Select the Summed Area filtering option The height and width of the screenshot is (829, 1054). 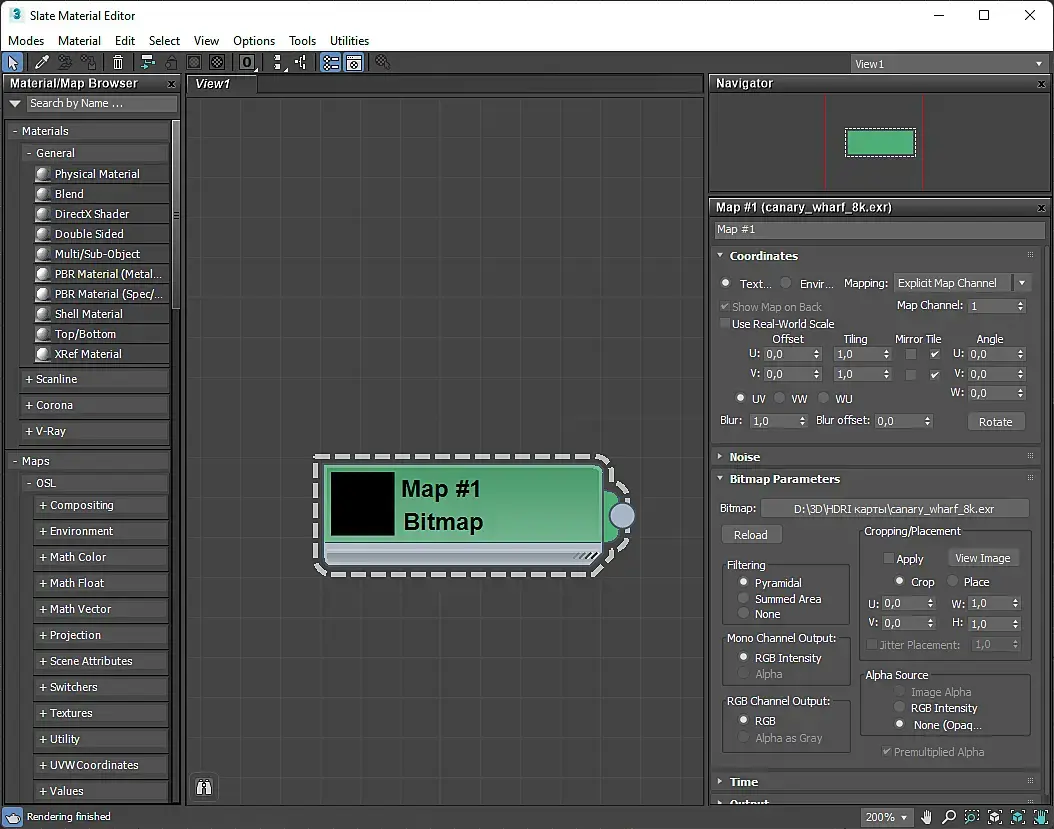tap(743, 599)
